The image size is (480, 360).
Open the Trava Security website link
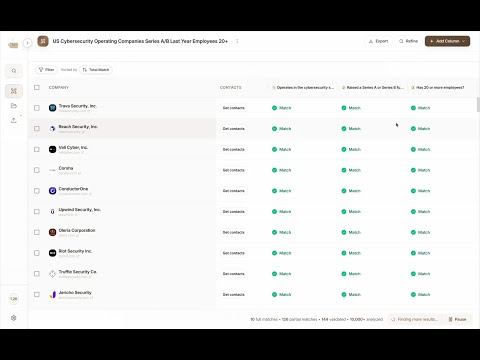click(x=74, y=111)
